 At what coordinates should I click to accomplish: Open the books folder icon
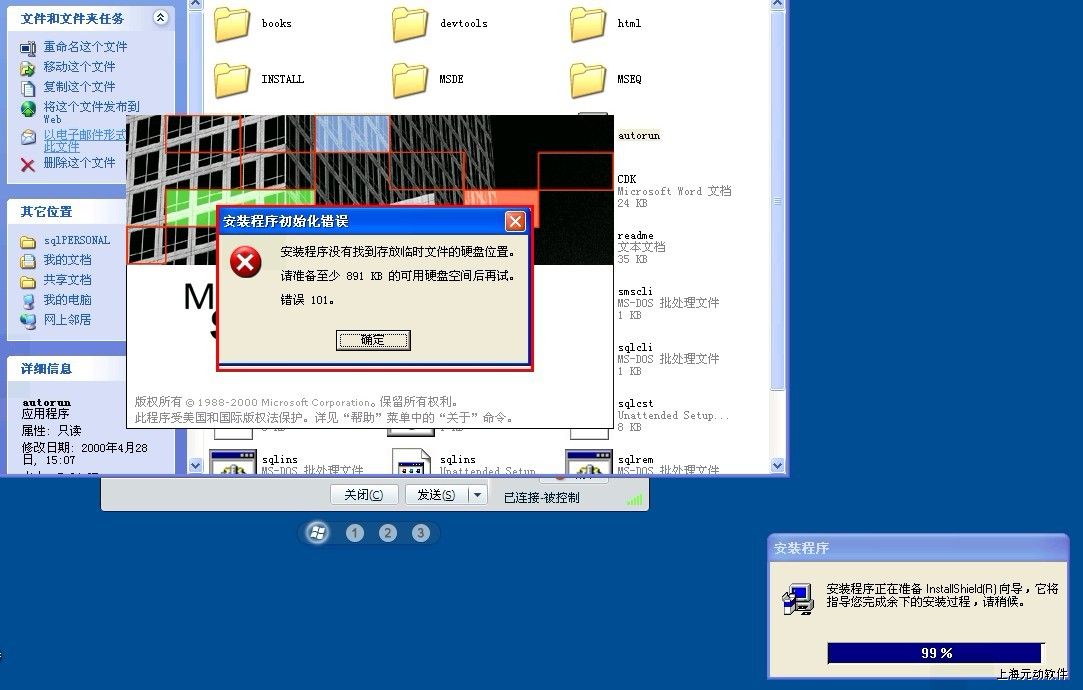point(232,24)
